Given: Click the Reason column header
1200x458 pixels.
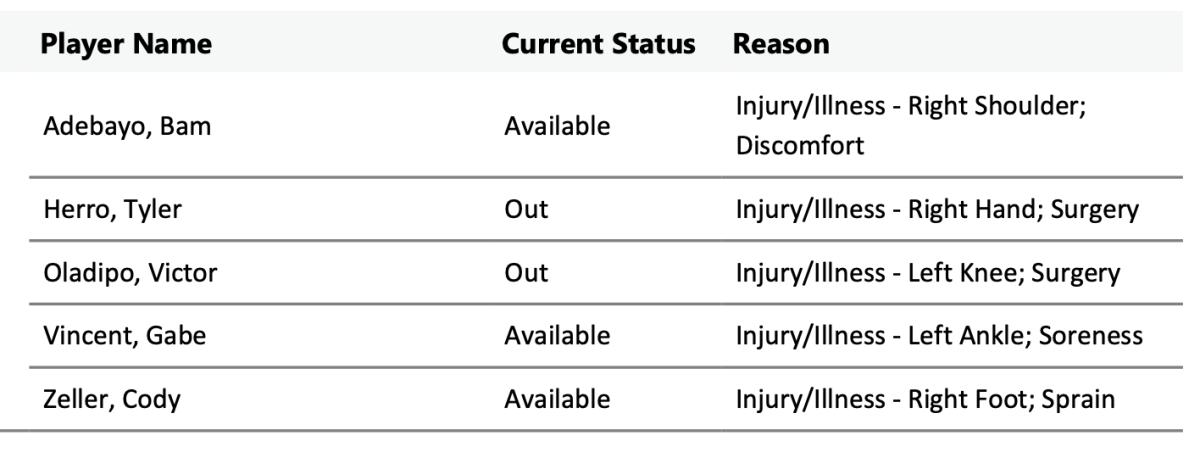Looking at the screenshot, I should click(x=781, y=45).
